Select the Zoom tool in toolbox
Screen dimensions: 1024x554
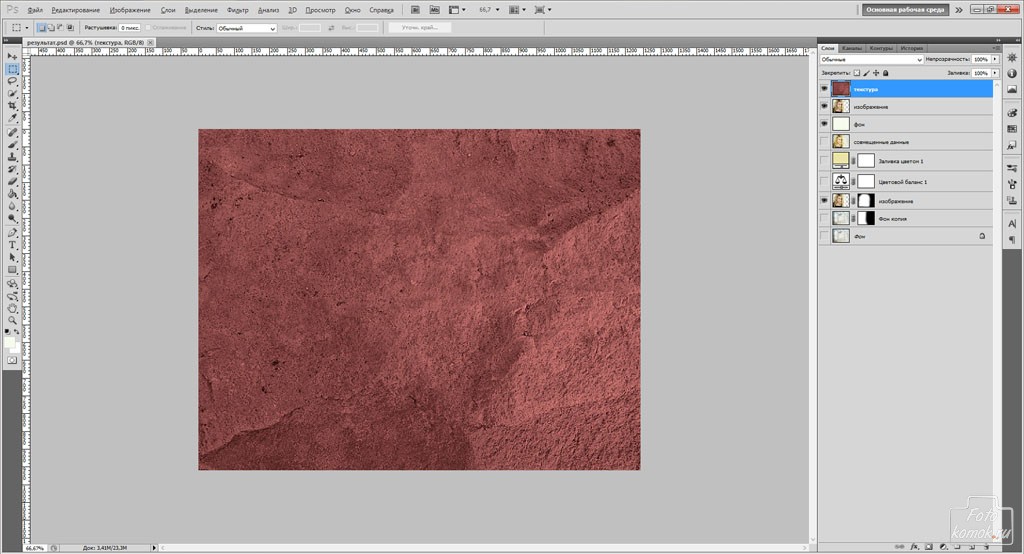12,320
